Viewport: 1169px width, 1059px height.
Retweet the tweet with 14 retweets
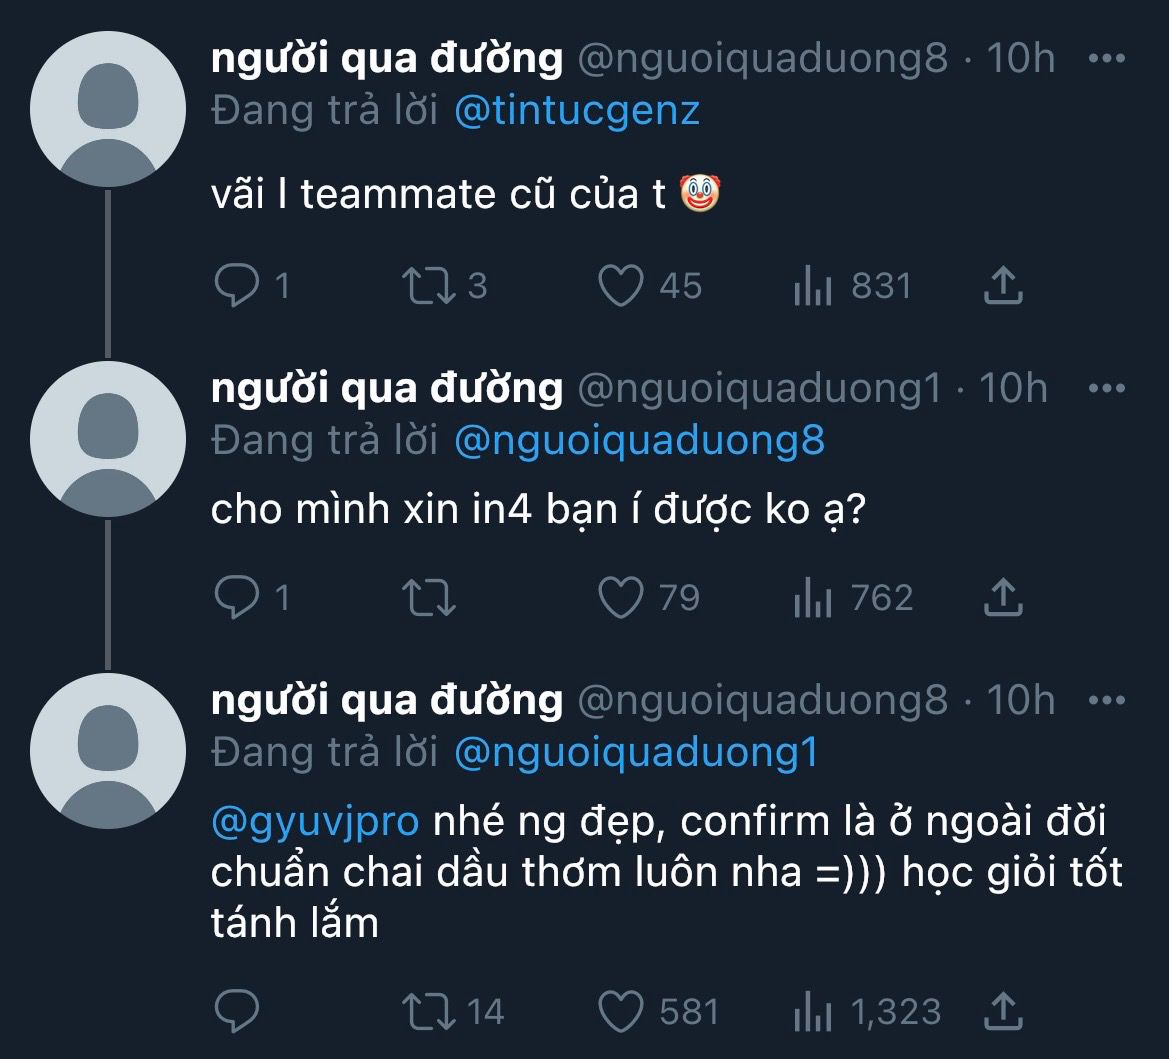[428, 1011]
